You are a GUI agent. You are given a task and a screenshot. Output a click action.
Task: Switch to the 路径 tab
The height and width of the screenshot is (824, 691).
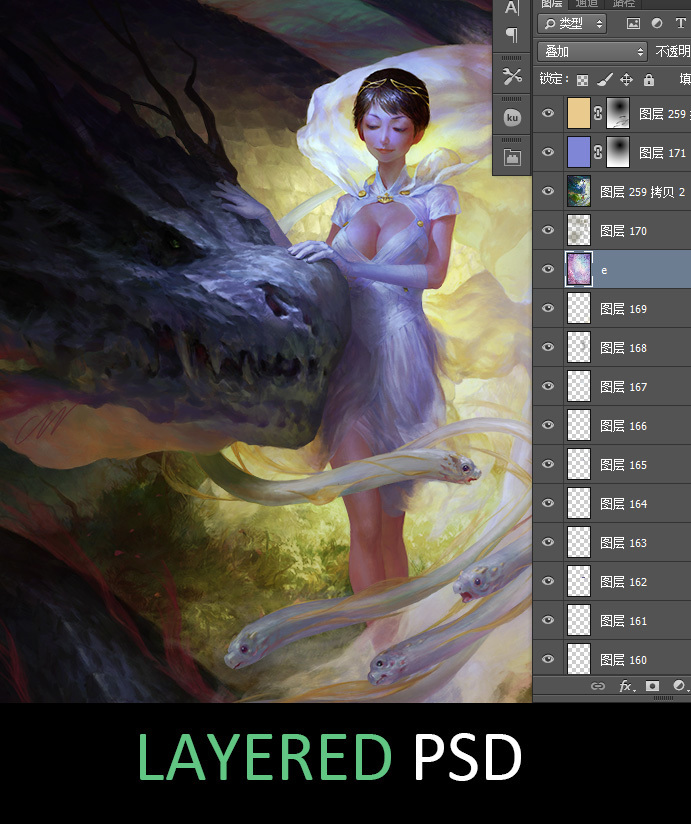(x=623, y=3)
